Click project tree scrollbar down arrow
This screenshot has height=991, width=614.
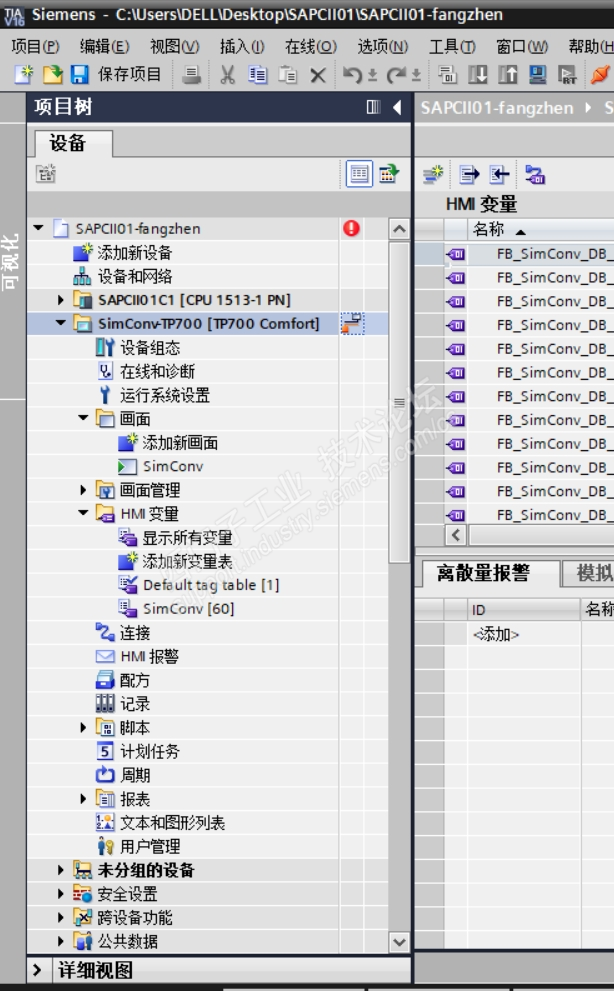pos(399,942)
